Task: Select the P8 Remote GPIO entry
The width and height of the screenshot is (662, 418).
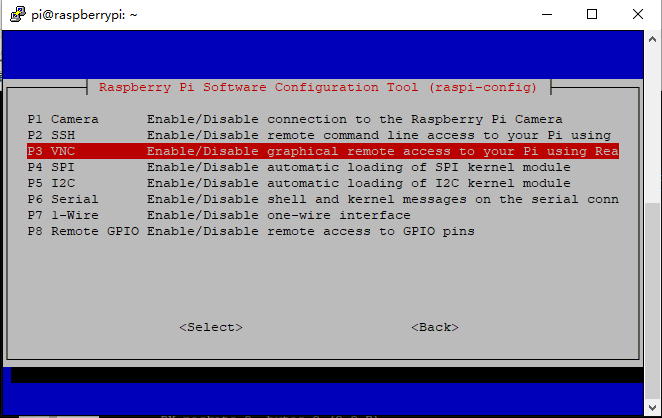Action: [323, 231]
